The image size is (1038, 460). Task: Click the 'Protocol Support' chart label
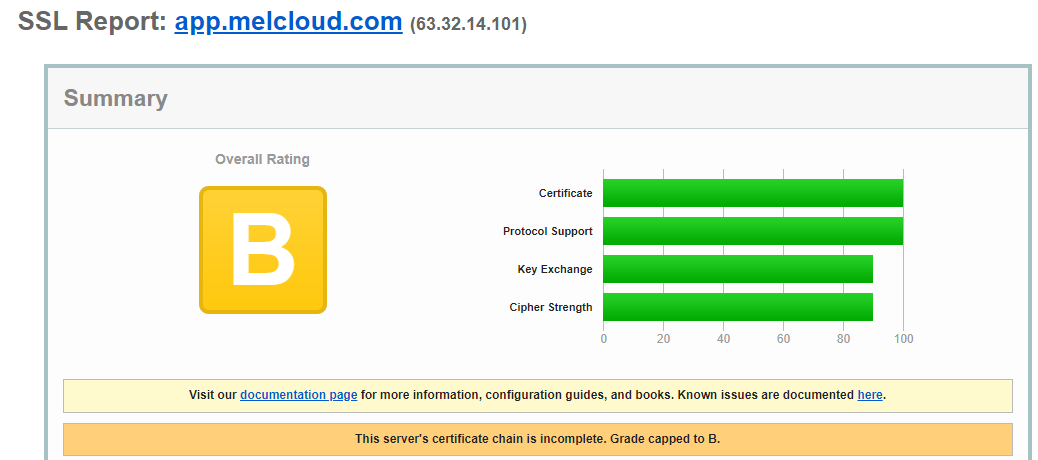[x=547, y=232]
